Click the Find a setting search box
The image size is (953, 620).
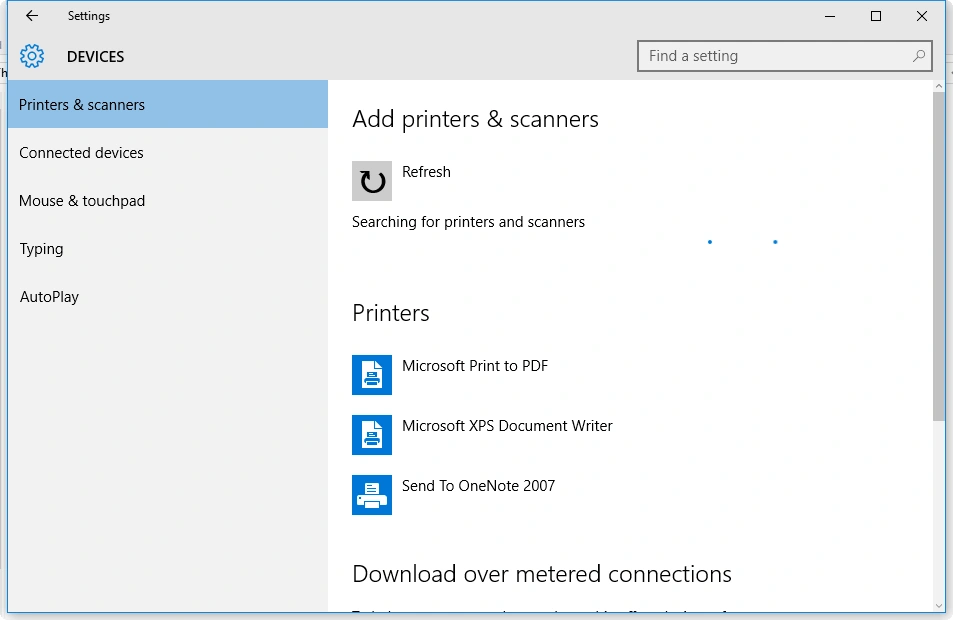(785, 56)
